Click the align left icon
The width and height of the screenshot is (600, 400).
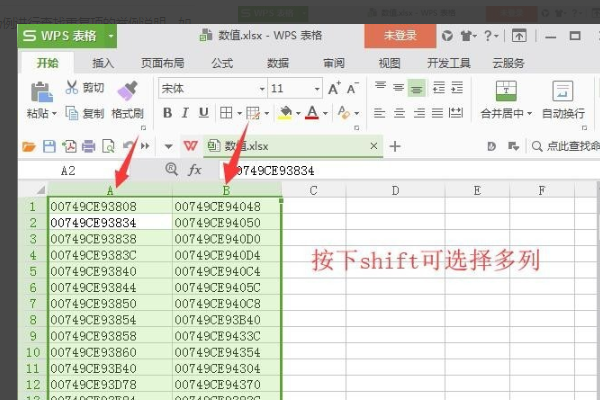click(380, 113)
